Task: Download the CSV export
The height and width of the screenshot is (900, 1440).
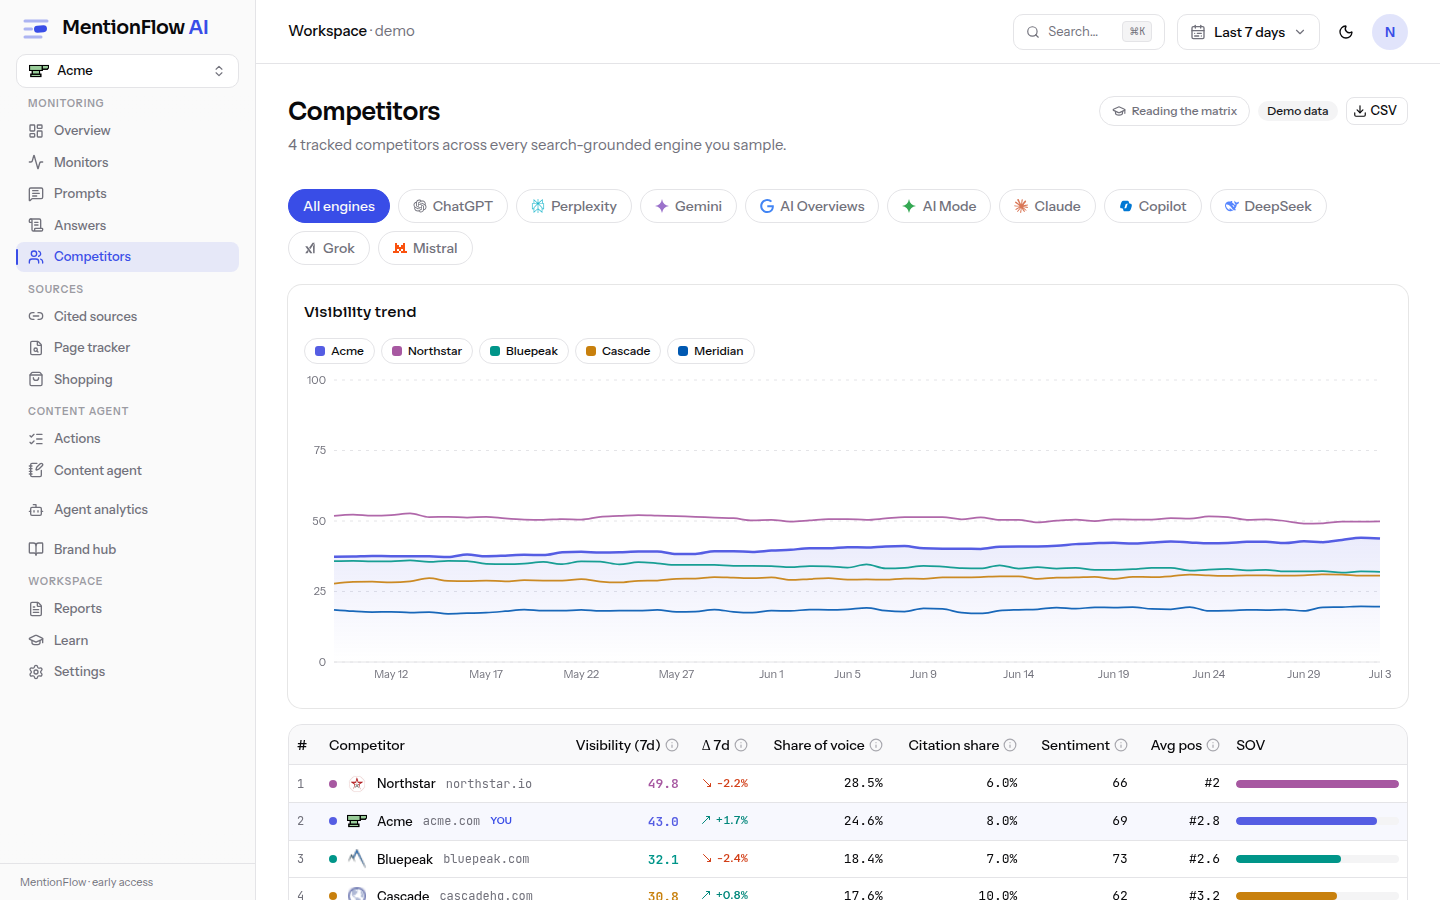Action: (1376, 111)
